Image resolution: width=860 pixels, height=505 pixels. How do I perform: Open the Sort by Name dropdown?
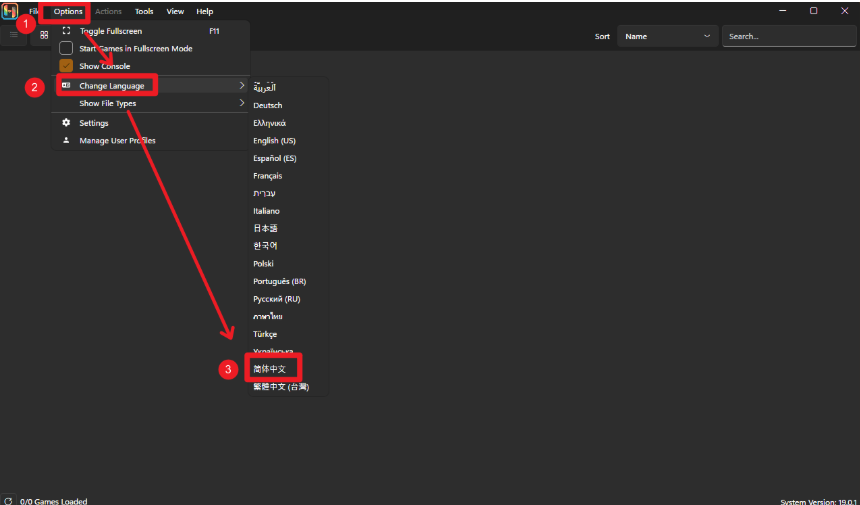667,36
